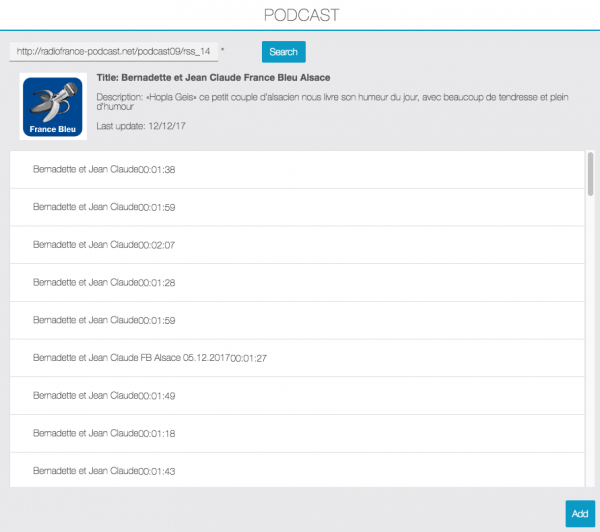The width and height of the screenshot is (600, 532).
Task: Choose the episode lasting 00:01:18
Action: [x=104, y=433]
